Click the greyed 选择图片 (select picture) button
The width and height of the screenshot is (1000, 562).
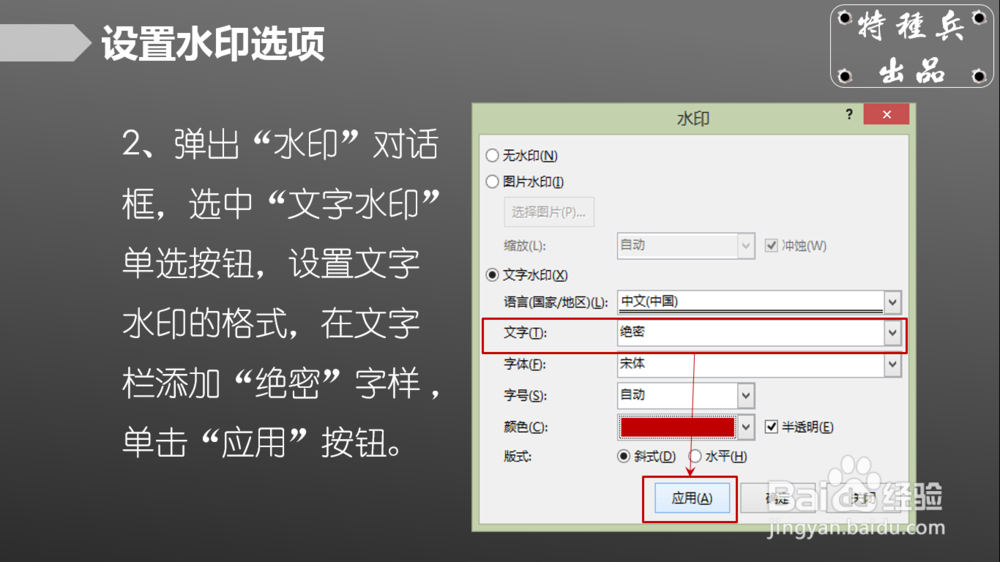tap(549, 212)
